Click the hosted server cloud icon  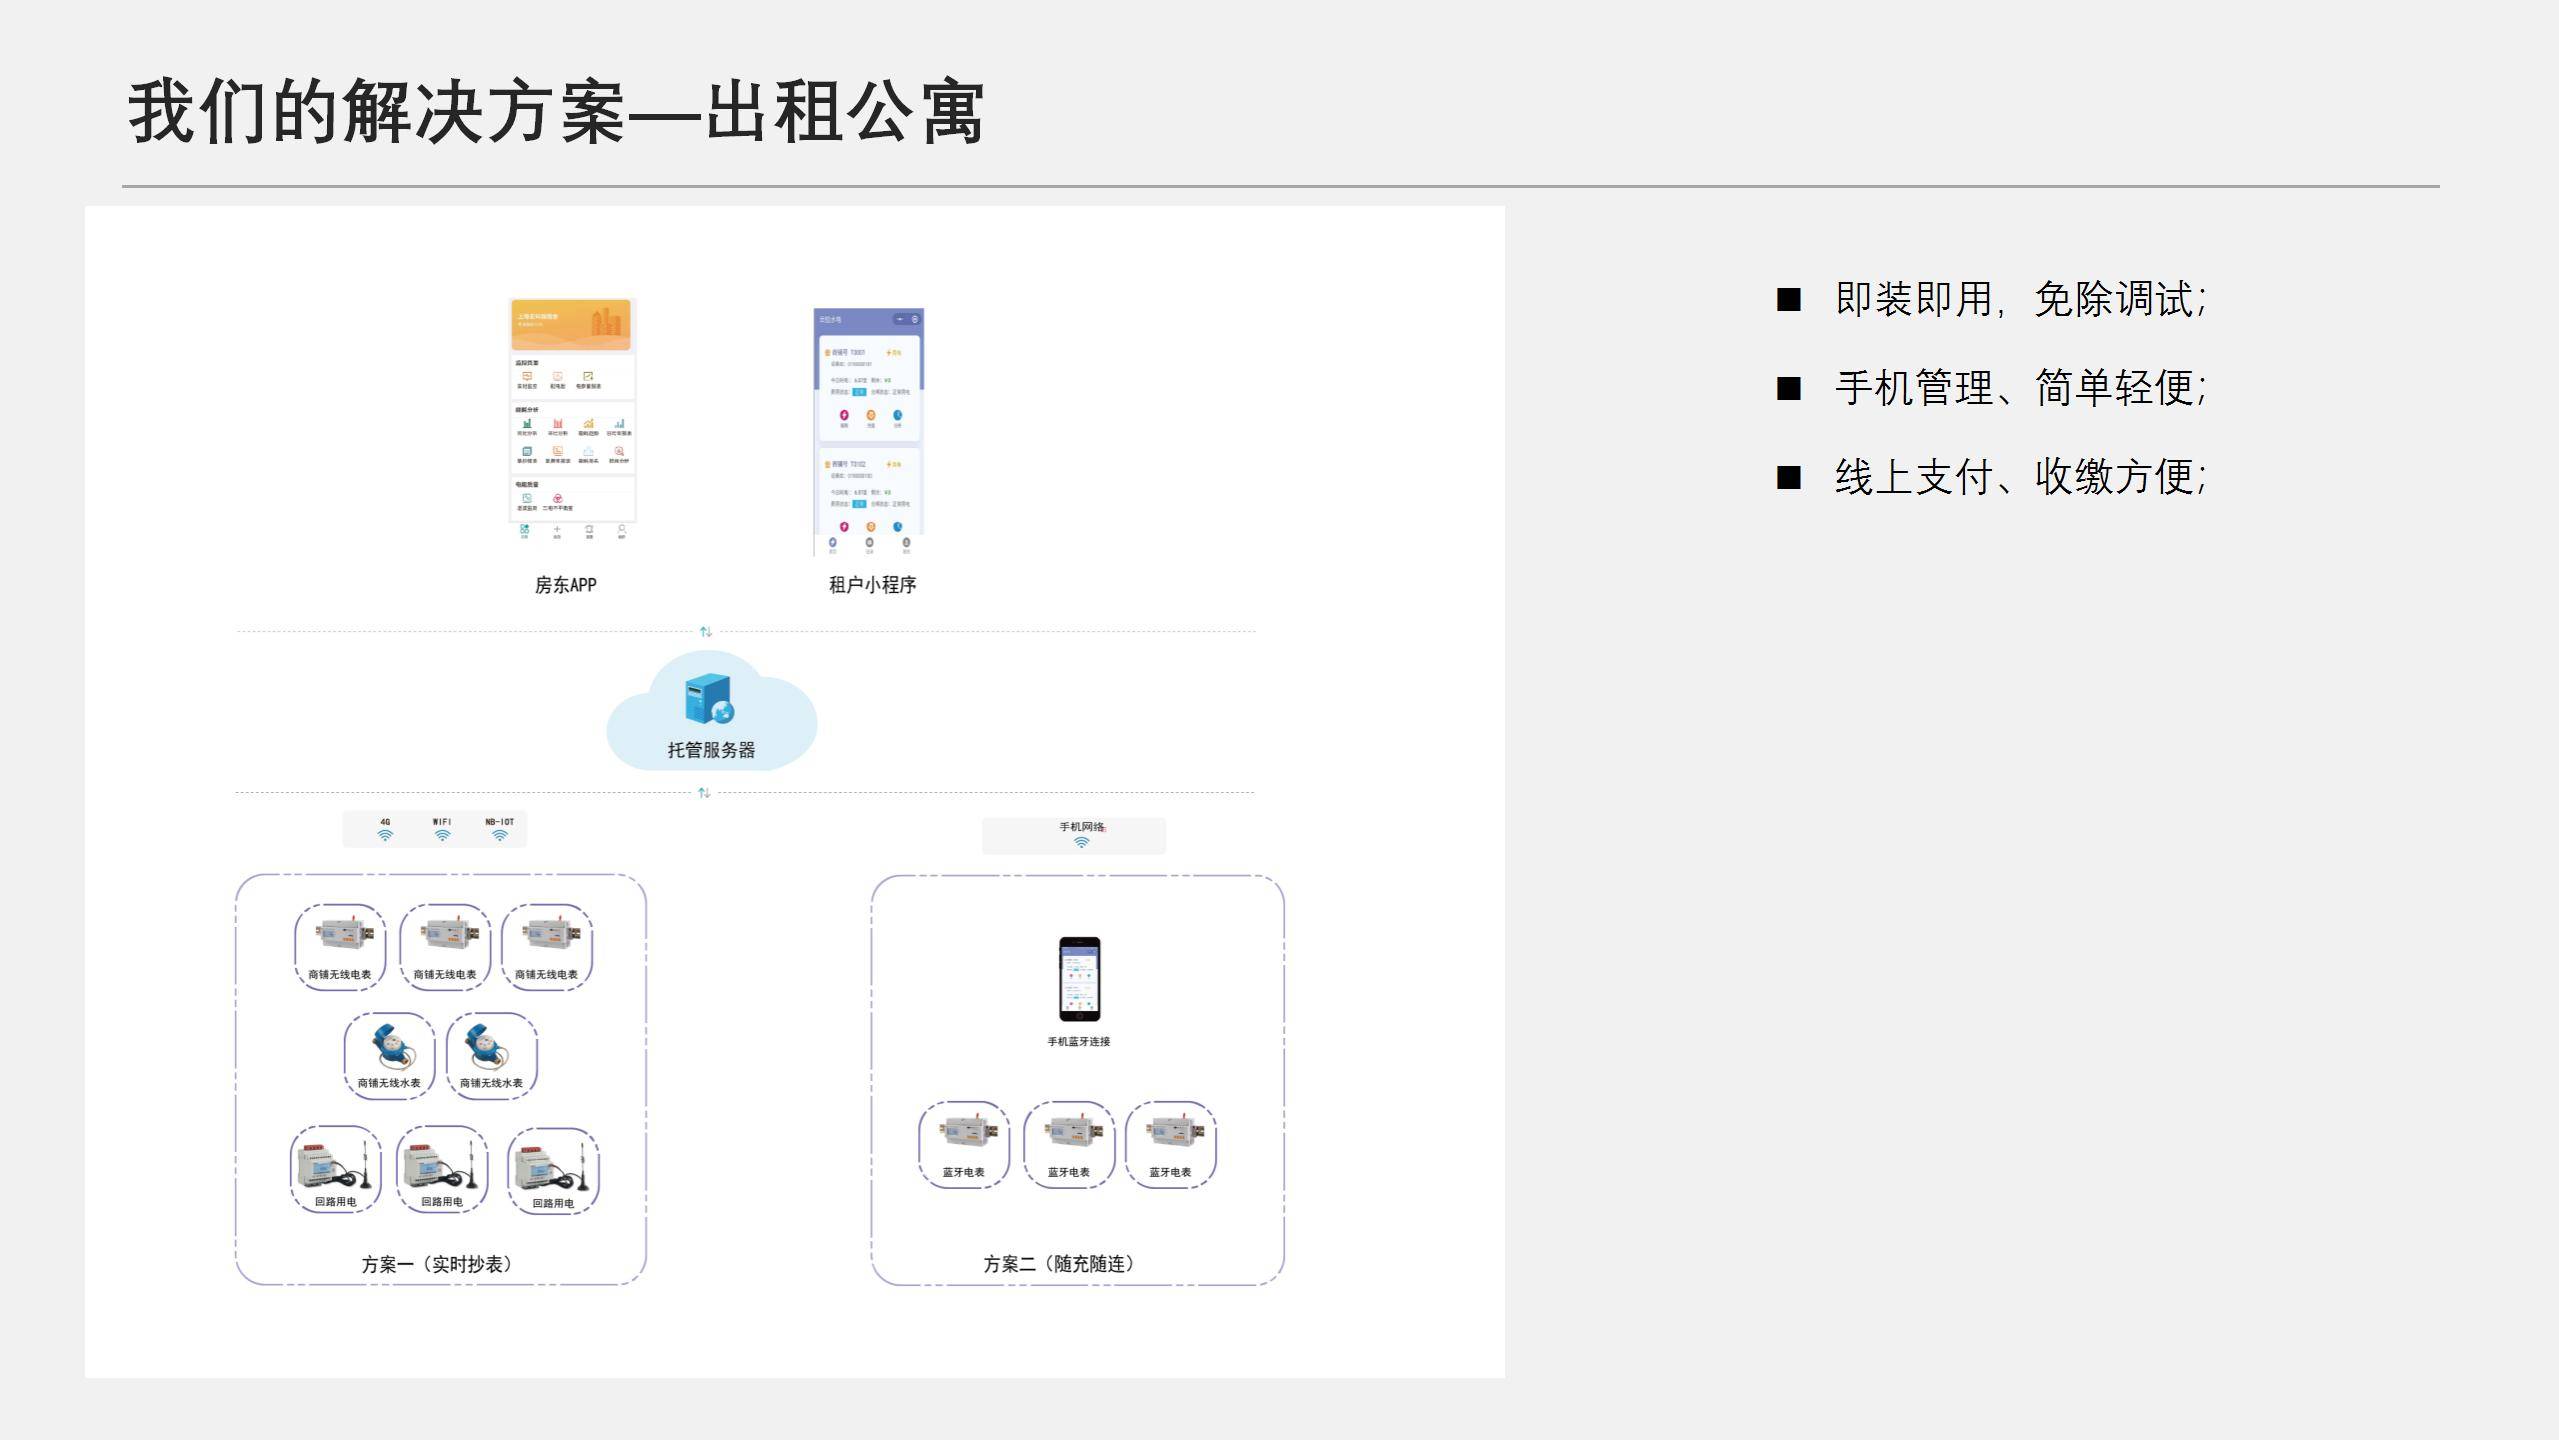pos(711,700)
